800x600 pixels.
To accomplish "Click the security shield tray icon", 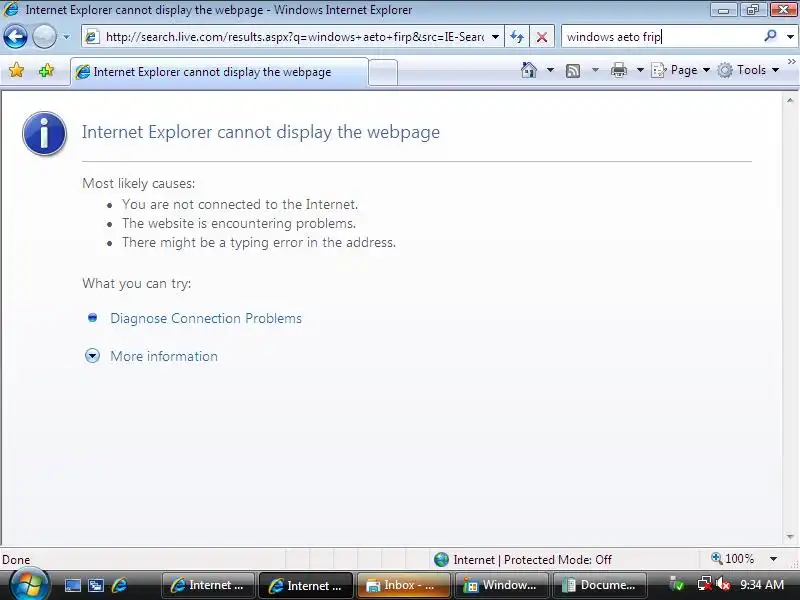I will [x=677, y=584].
